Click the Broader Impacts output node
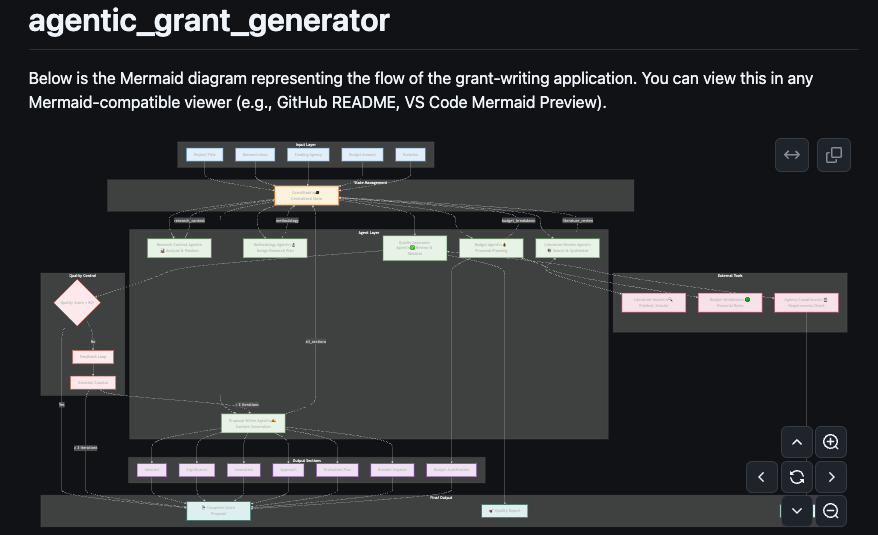This screenshot has width=878, height=535. coord(392,470)
